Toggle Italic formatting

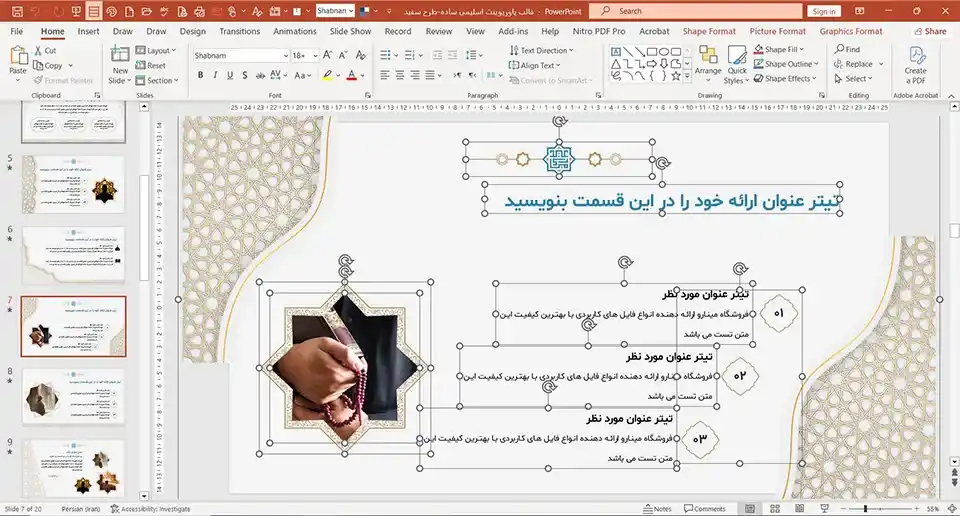point(215,75)
